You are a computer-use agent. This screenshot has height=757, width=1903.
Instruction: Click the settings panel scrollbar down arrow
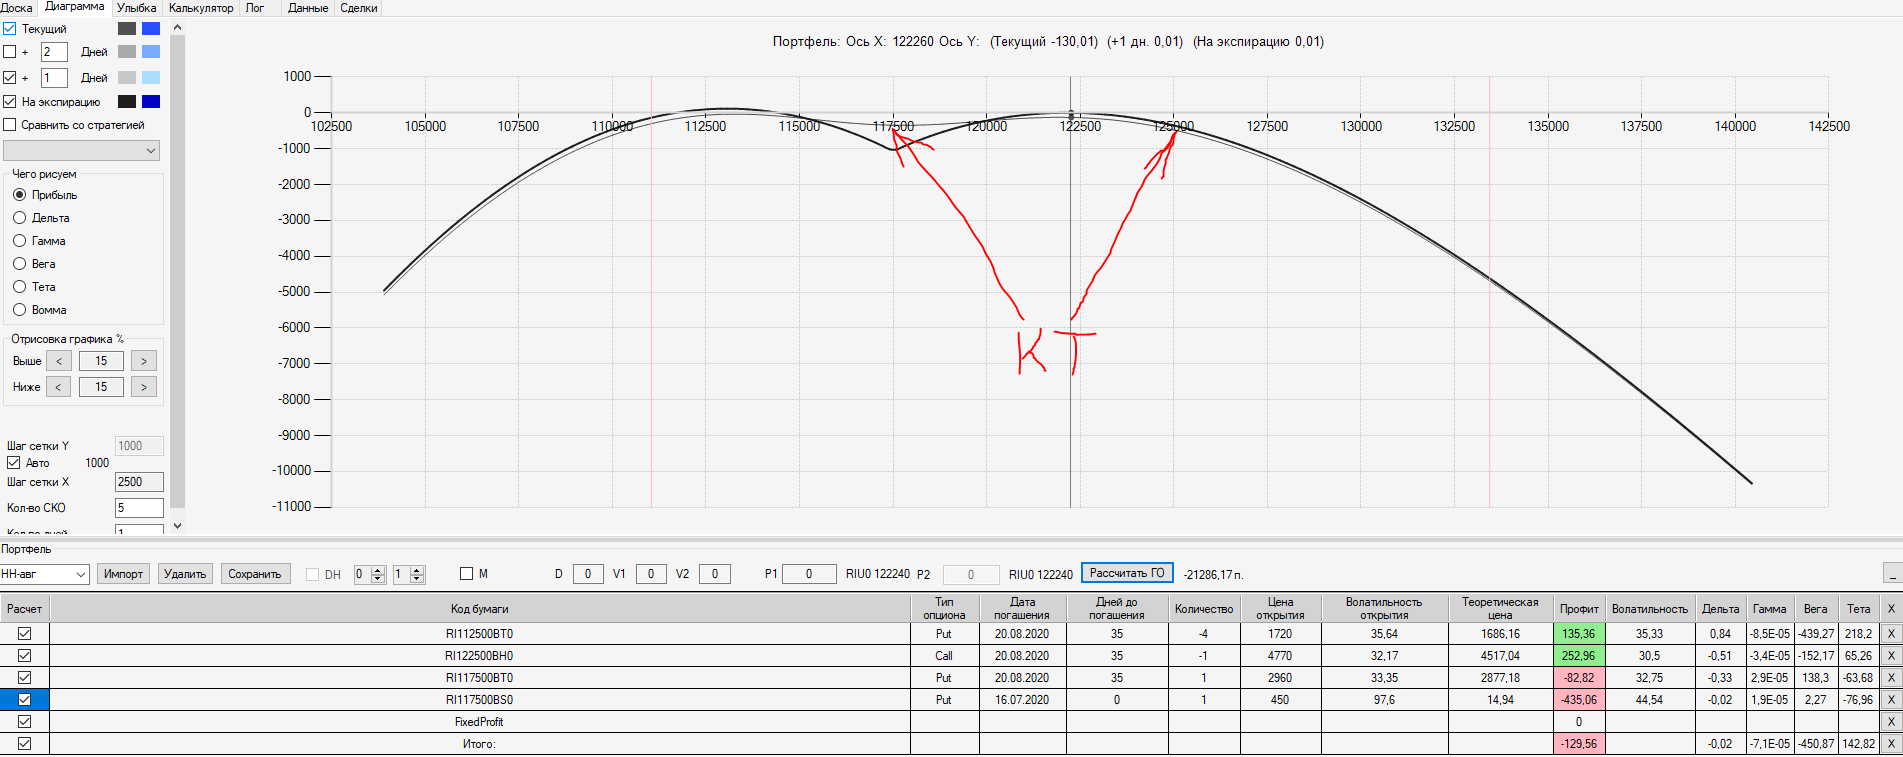178,525
